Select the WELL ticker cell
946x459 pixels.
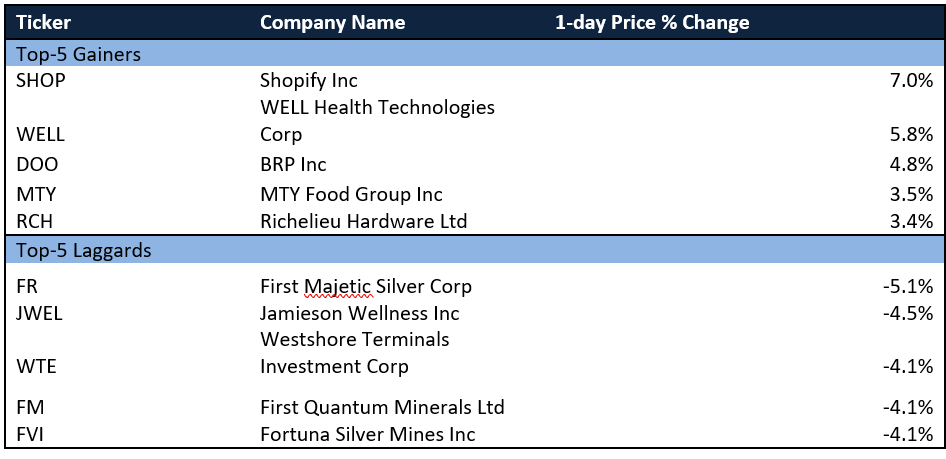(40, 134)
